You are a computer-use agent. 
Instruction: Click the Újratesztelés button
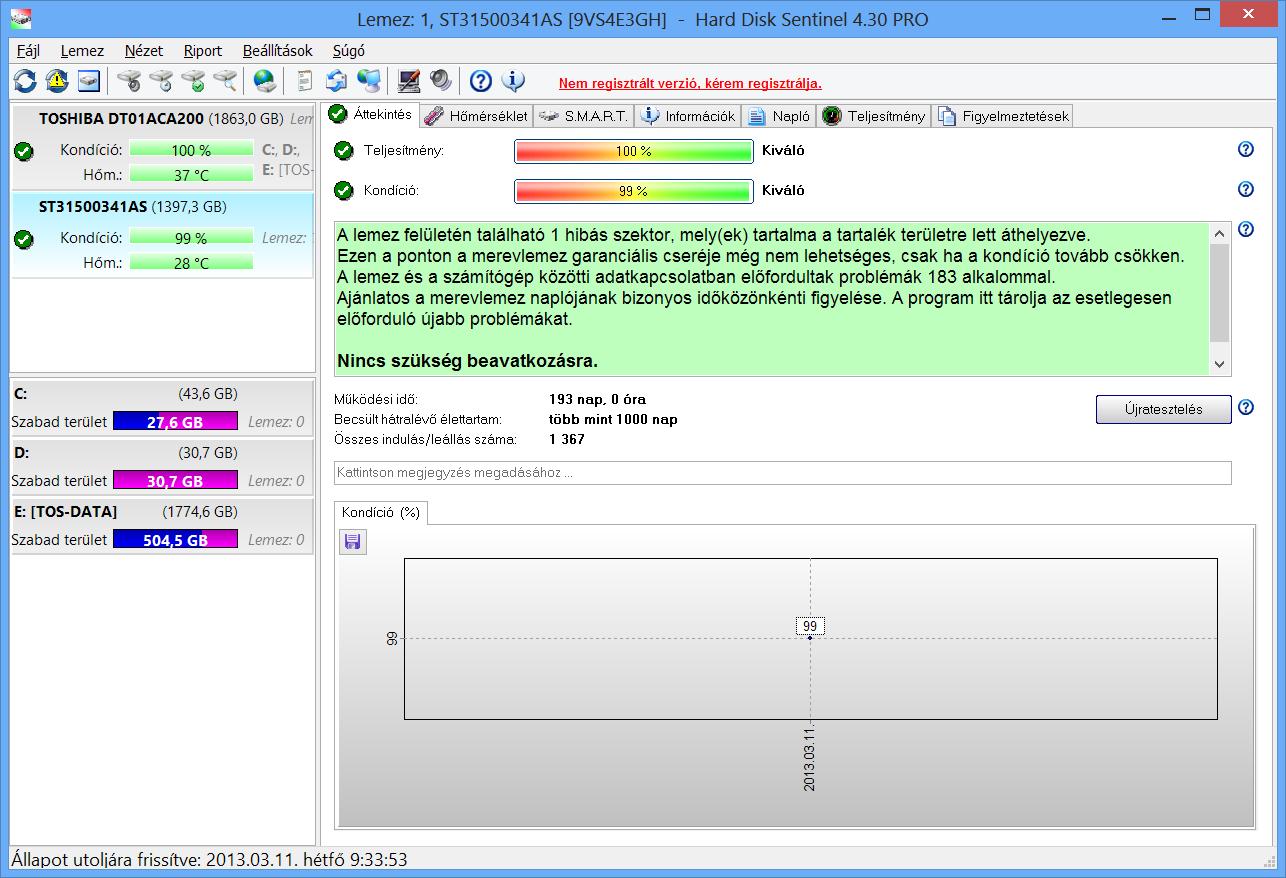pyautogui.click(x=1163, y=409)
